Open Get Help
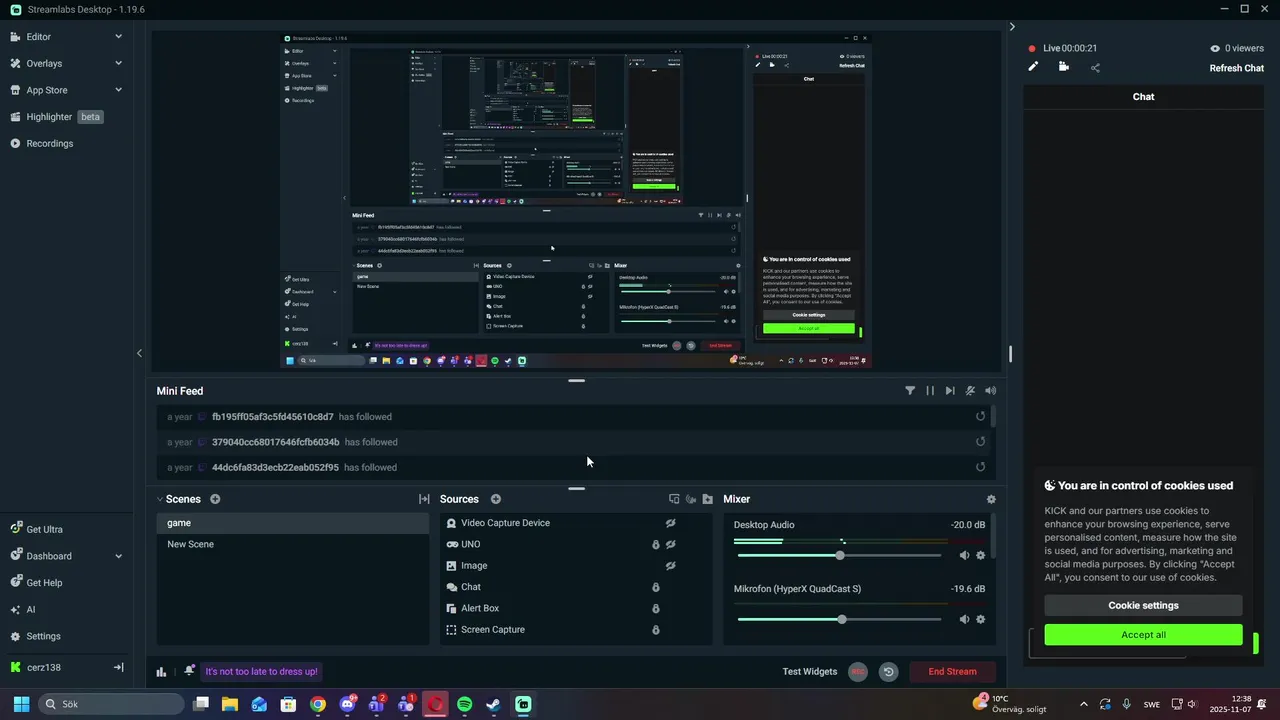Image resolution: width=1280 pixels, height=720 pixels. pyautogui.click(x=44, y=583)
